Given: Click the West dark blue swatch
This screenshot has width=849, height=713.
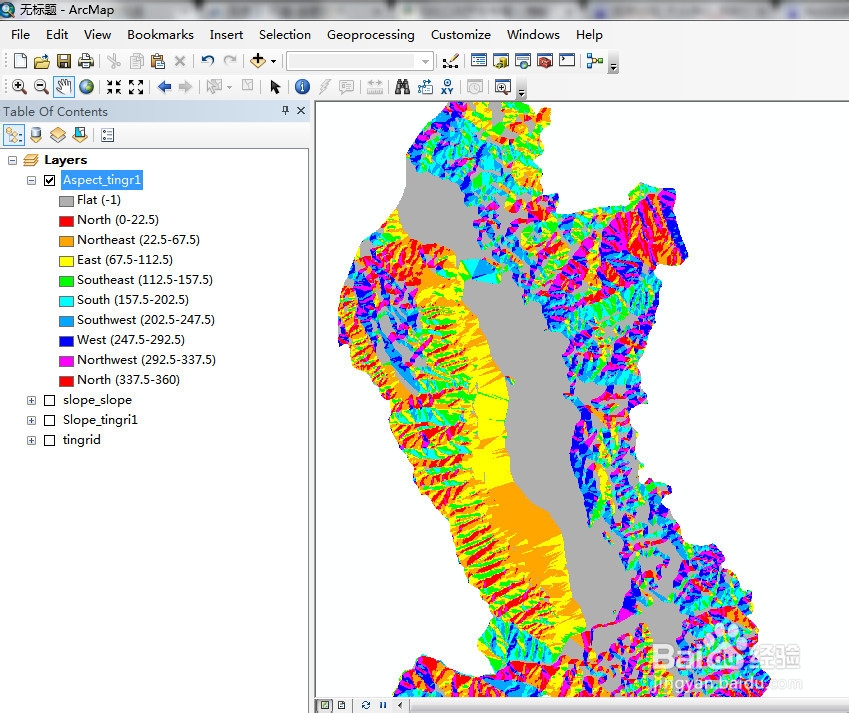Looking at the screenshot, I should coord(66,341).
